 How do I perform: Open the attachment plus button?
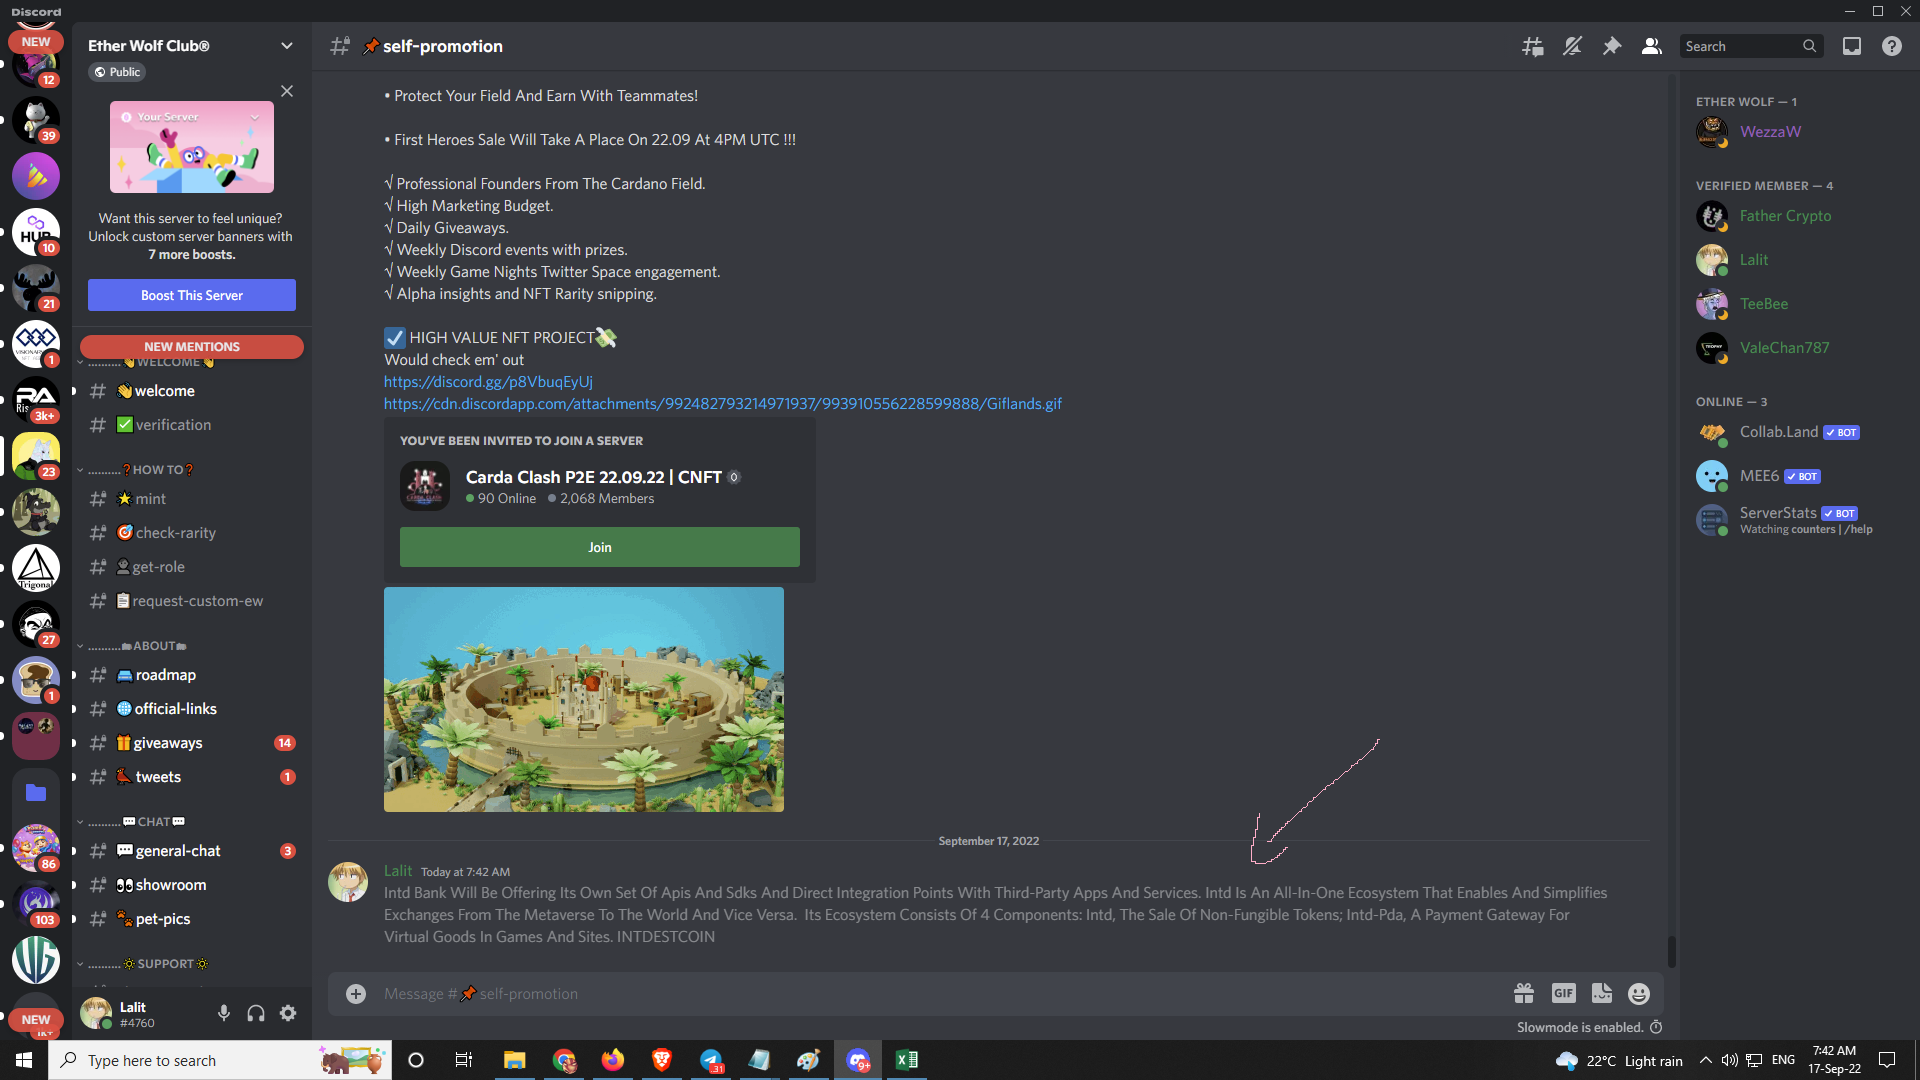(356, 994)
